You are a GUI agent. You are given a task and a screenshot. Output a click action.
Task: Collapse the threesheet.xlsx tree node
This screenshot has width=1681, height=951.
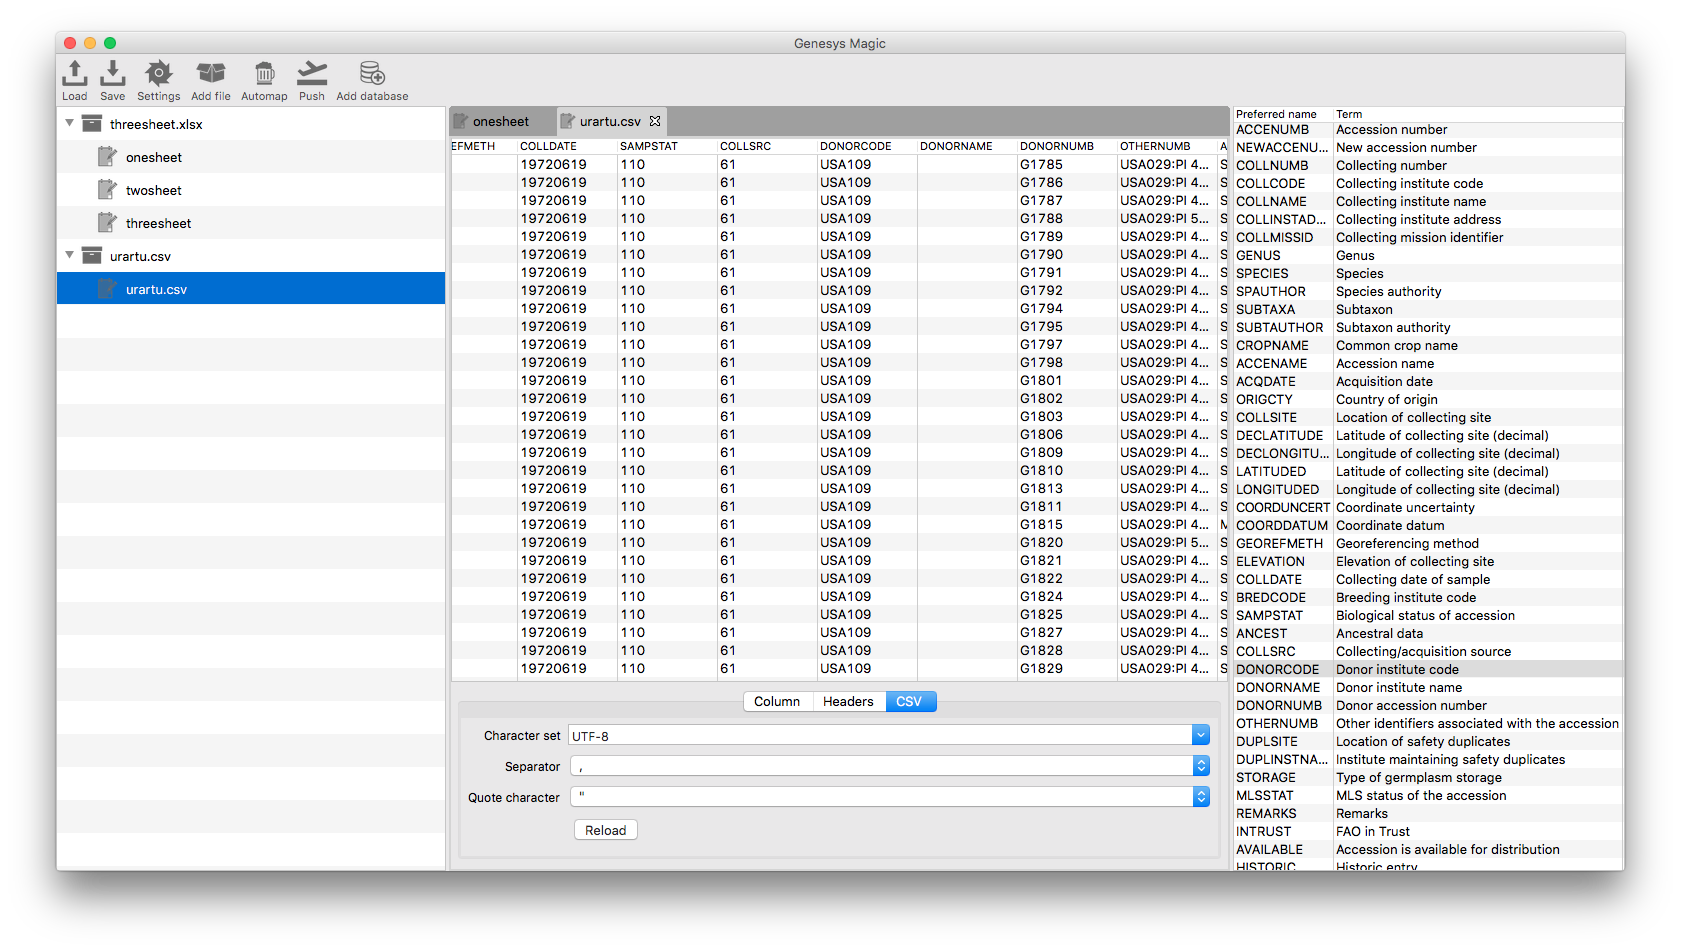pyautogui.click(x=69, y=123)
